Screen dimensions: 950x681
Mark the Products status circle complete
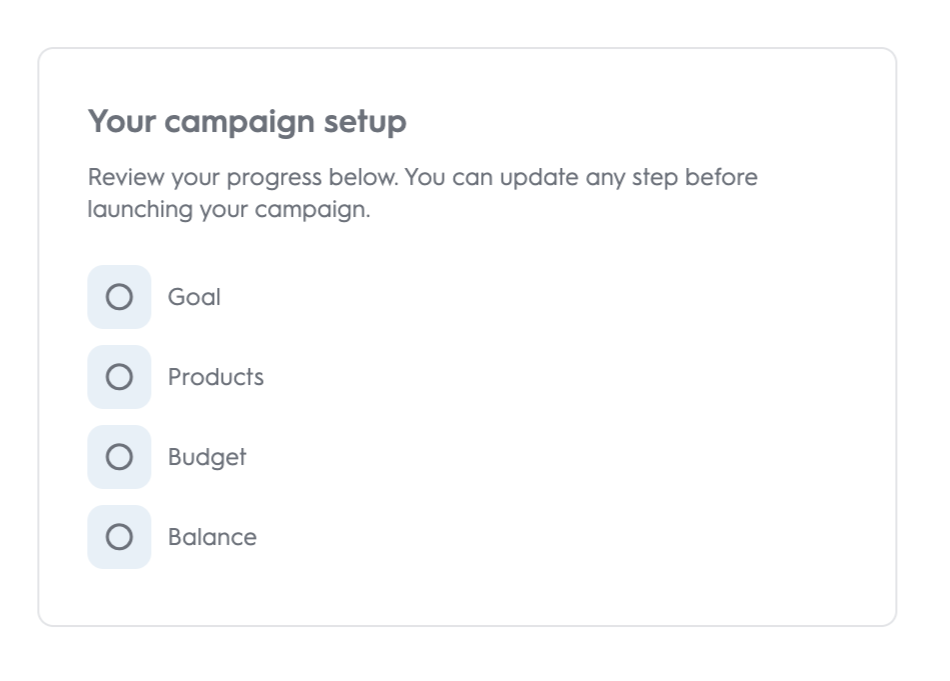pos(119,377)
